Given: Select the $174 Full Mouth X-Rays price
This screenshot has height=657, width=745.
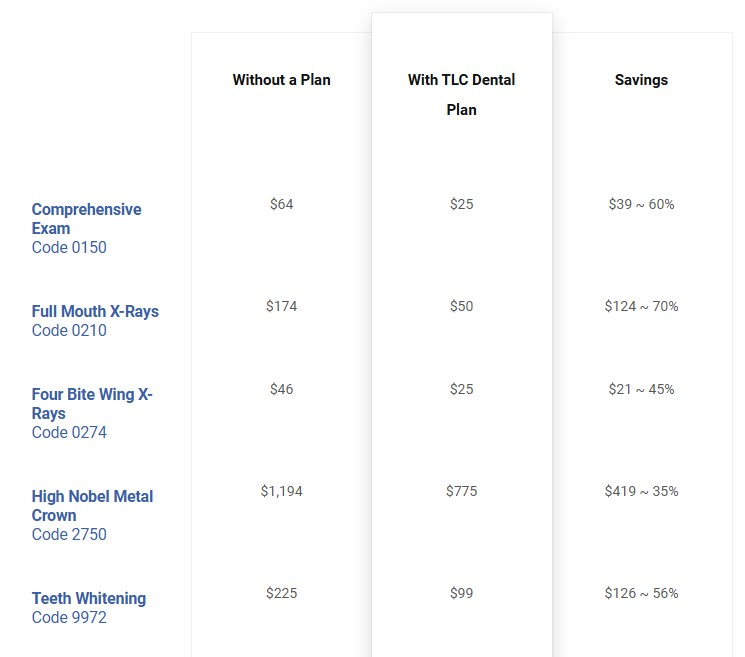Looking at the screenshot, I should (x=281, y=306).
